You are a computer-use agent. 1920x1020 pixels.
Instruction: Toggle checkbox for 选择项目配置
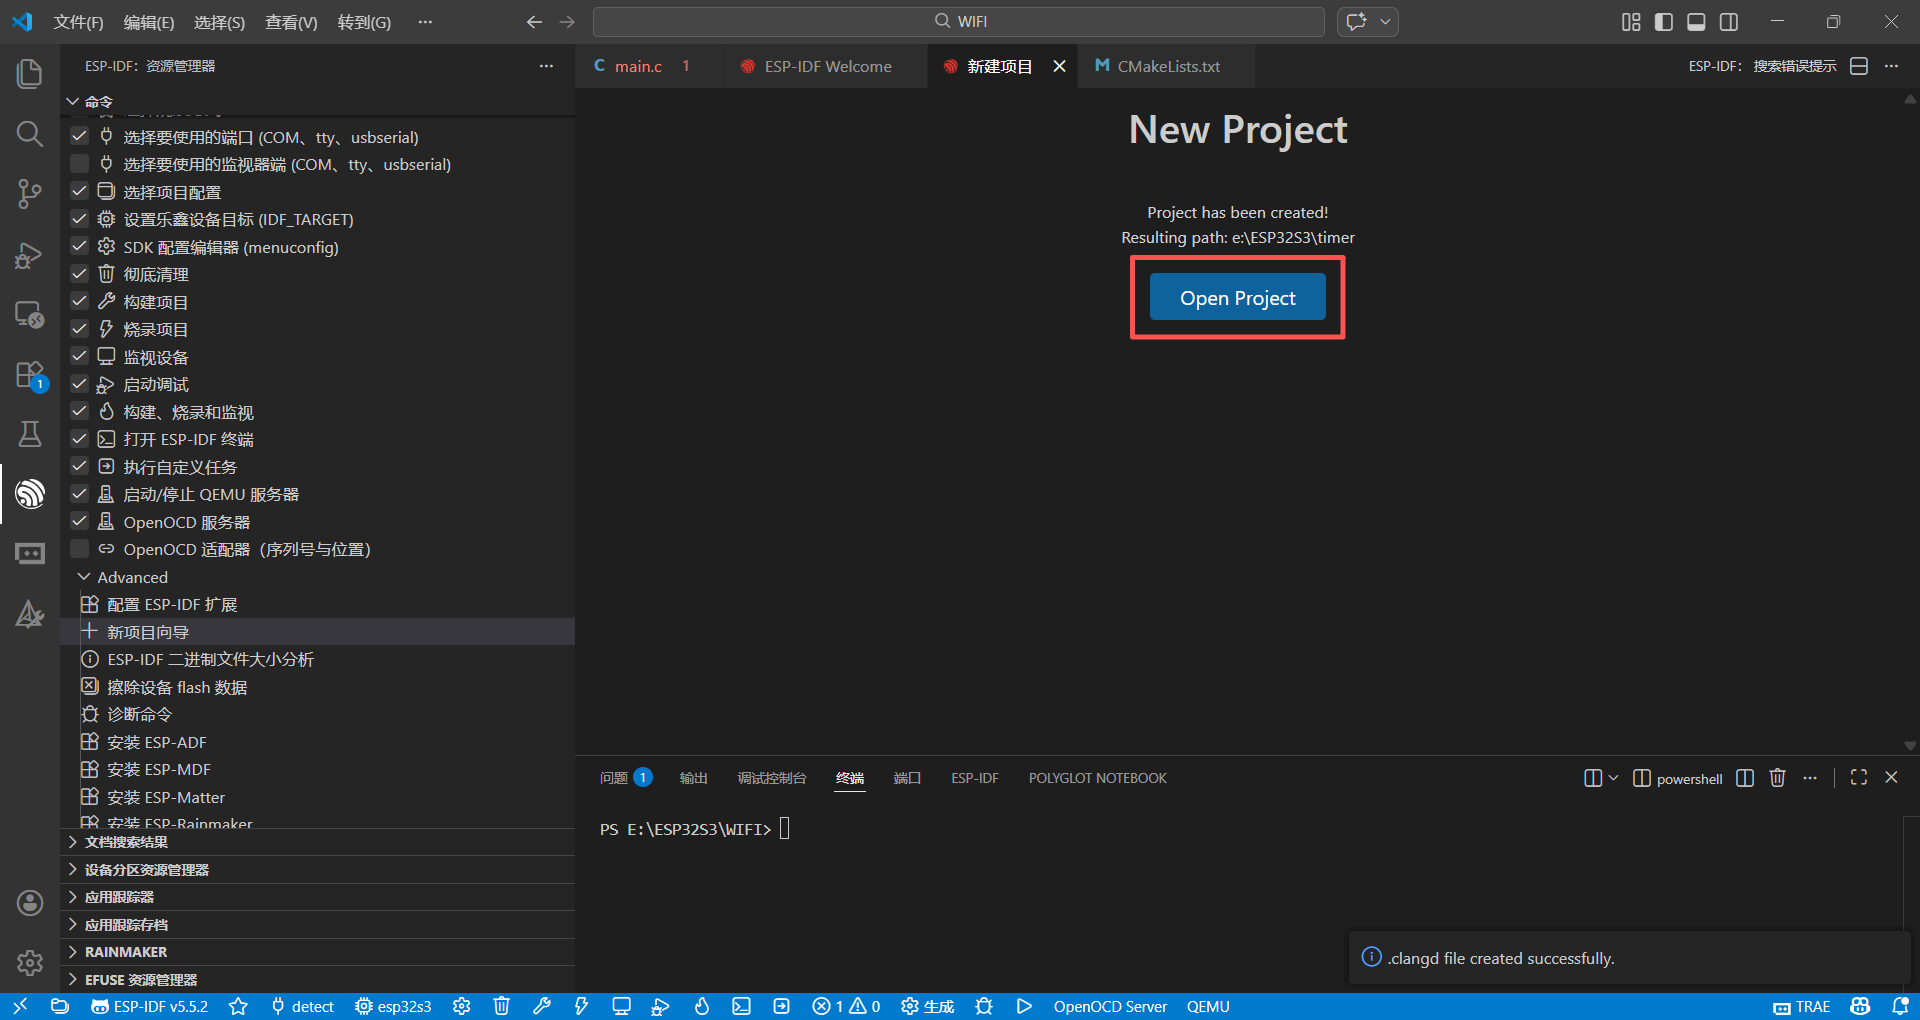(80, 191)
